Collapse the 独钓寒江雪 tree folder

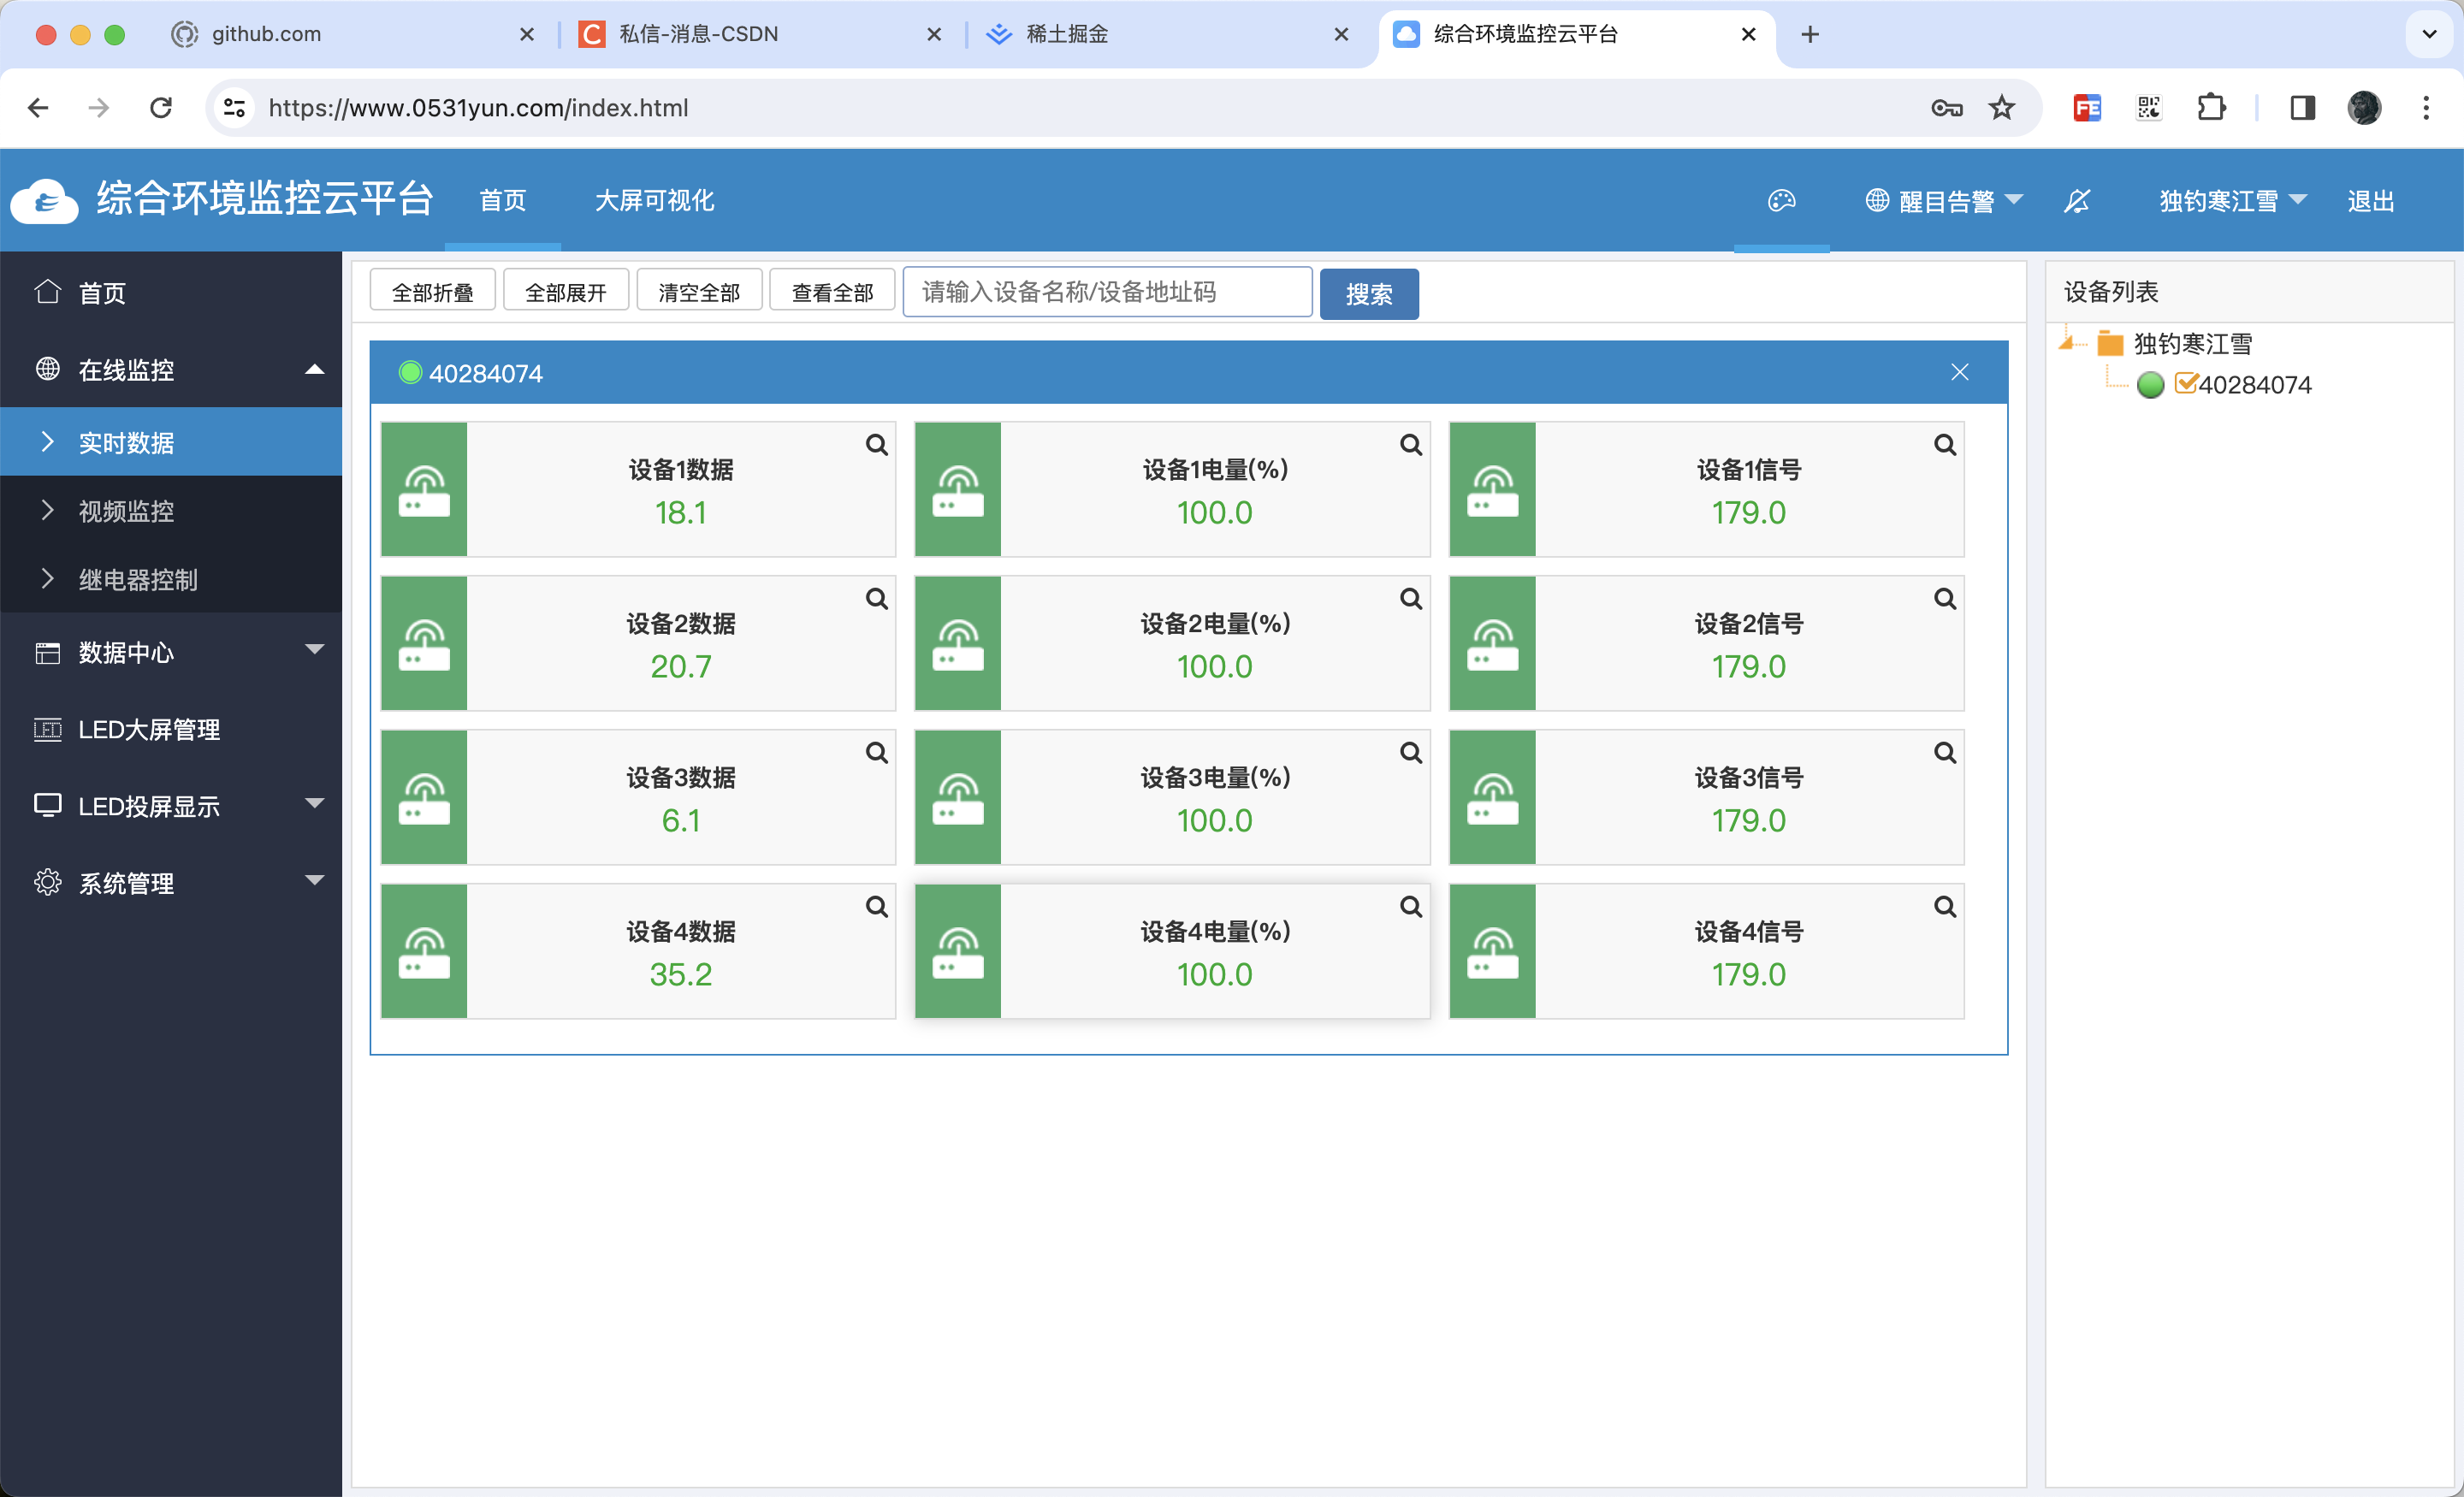[x=2067, y=343]
